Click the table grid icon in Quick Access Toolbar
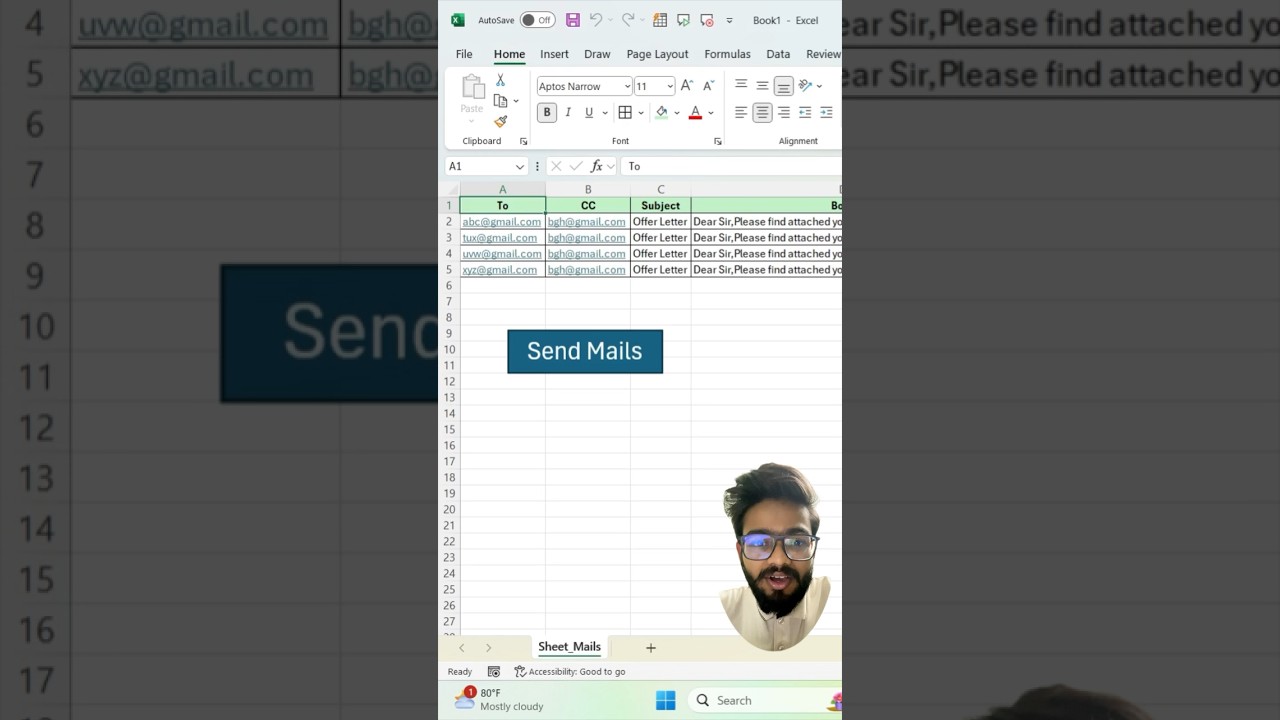Screen dimensions: 1280x720 660,20
